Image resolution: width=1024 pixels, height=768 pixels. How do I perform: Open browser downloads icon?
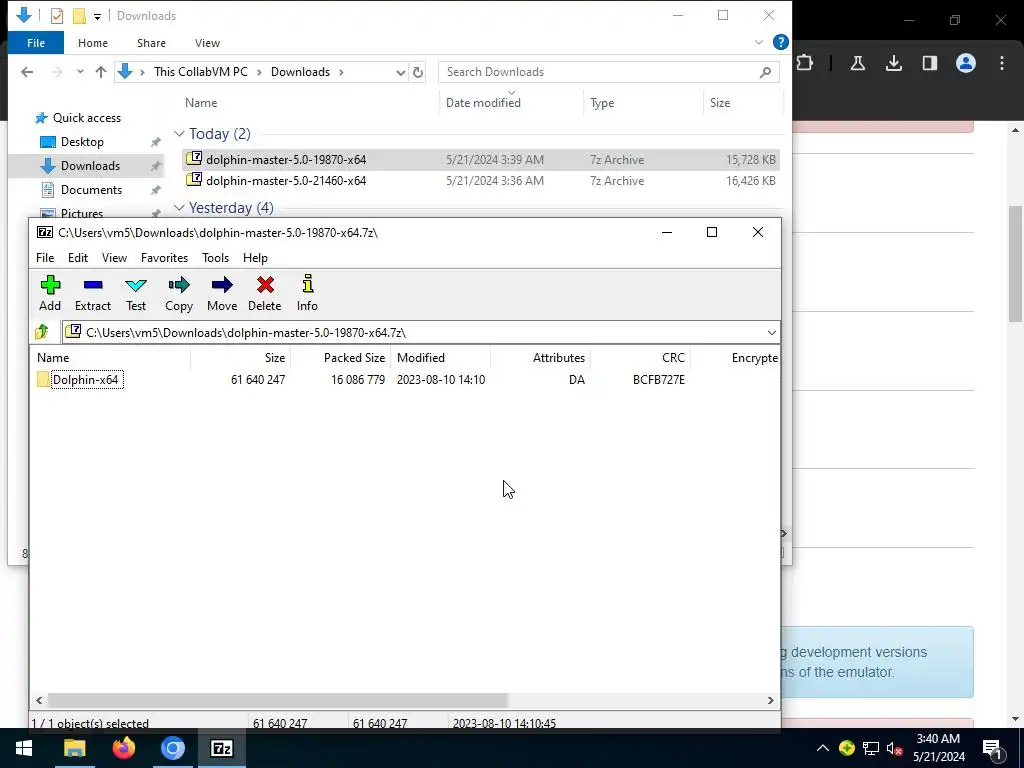pos(893,63)
